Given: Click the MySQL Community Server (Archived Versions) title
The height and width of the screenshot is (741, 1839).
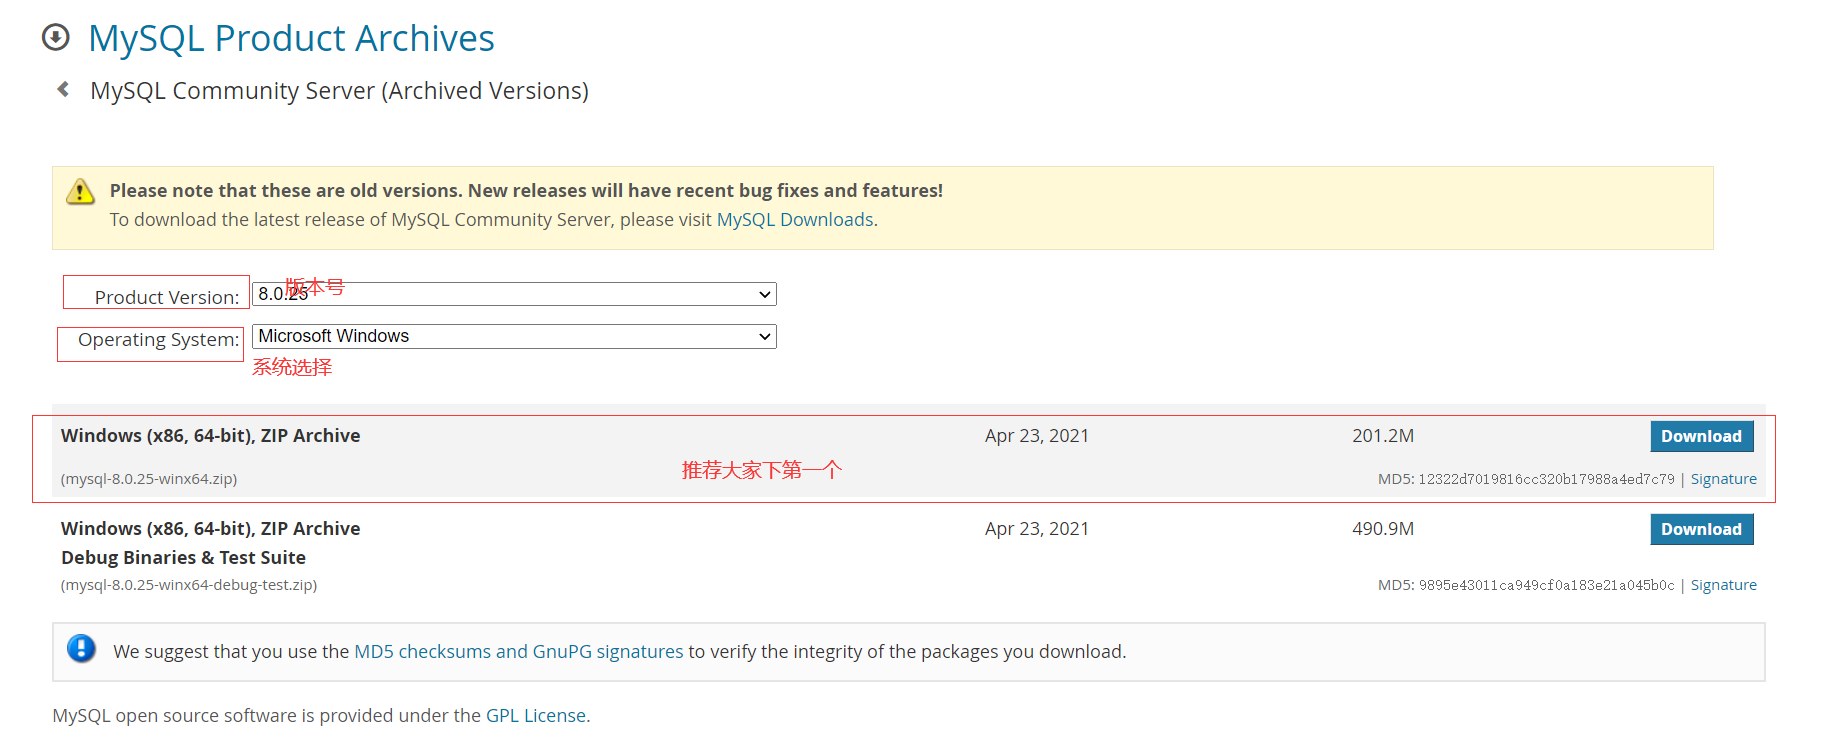Looking at the screenshot, I should 339,91.
